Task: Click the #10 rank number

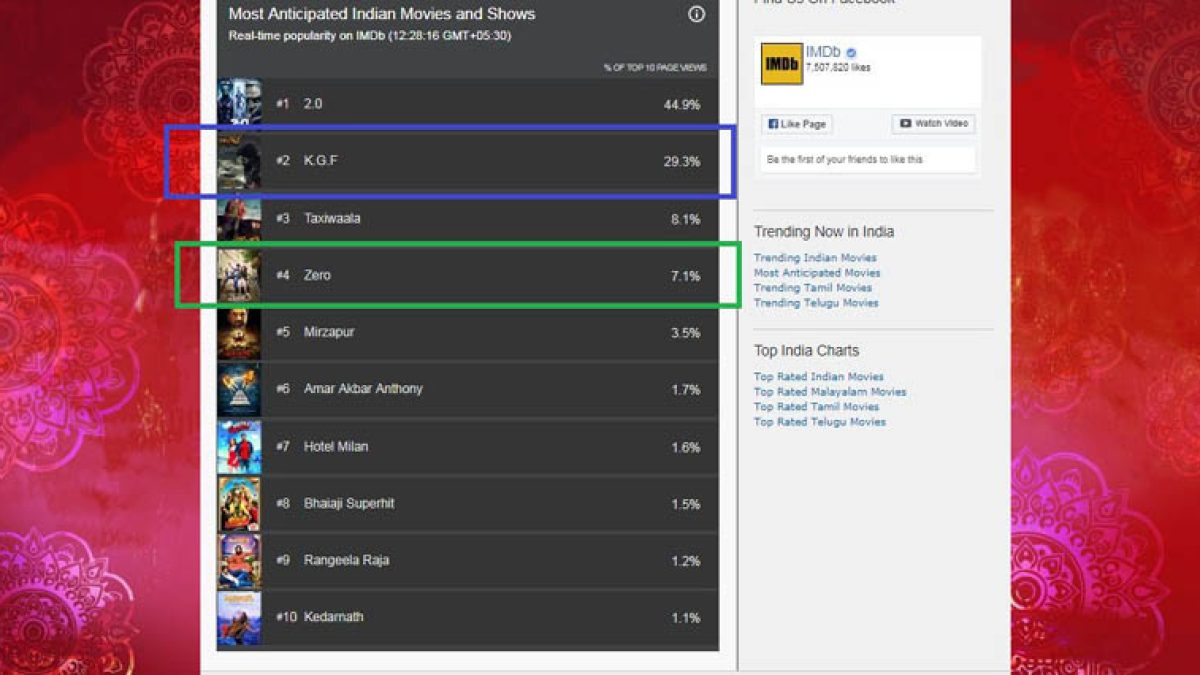Action: [x=287, y=618]
